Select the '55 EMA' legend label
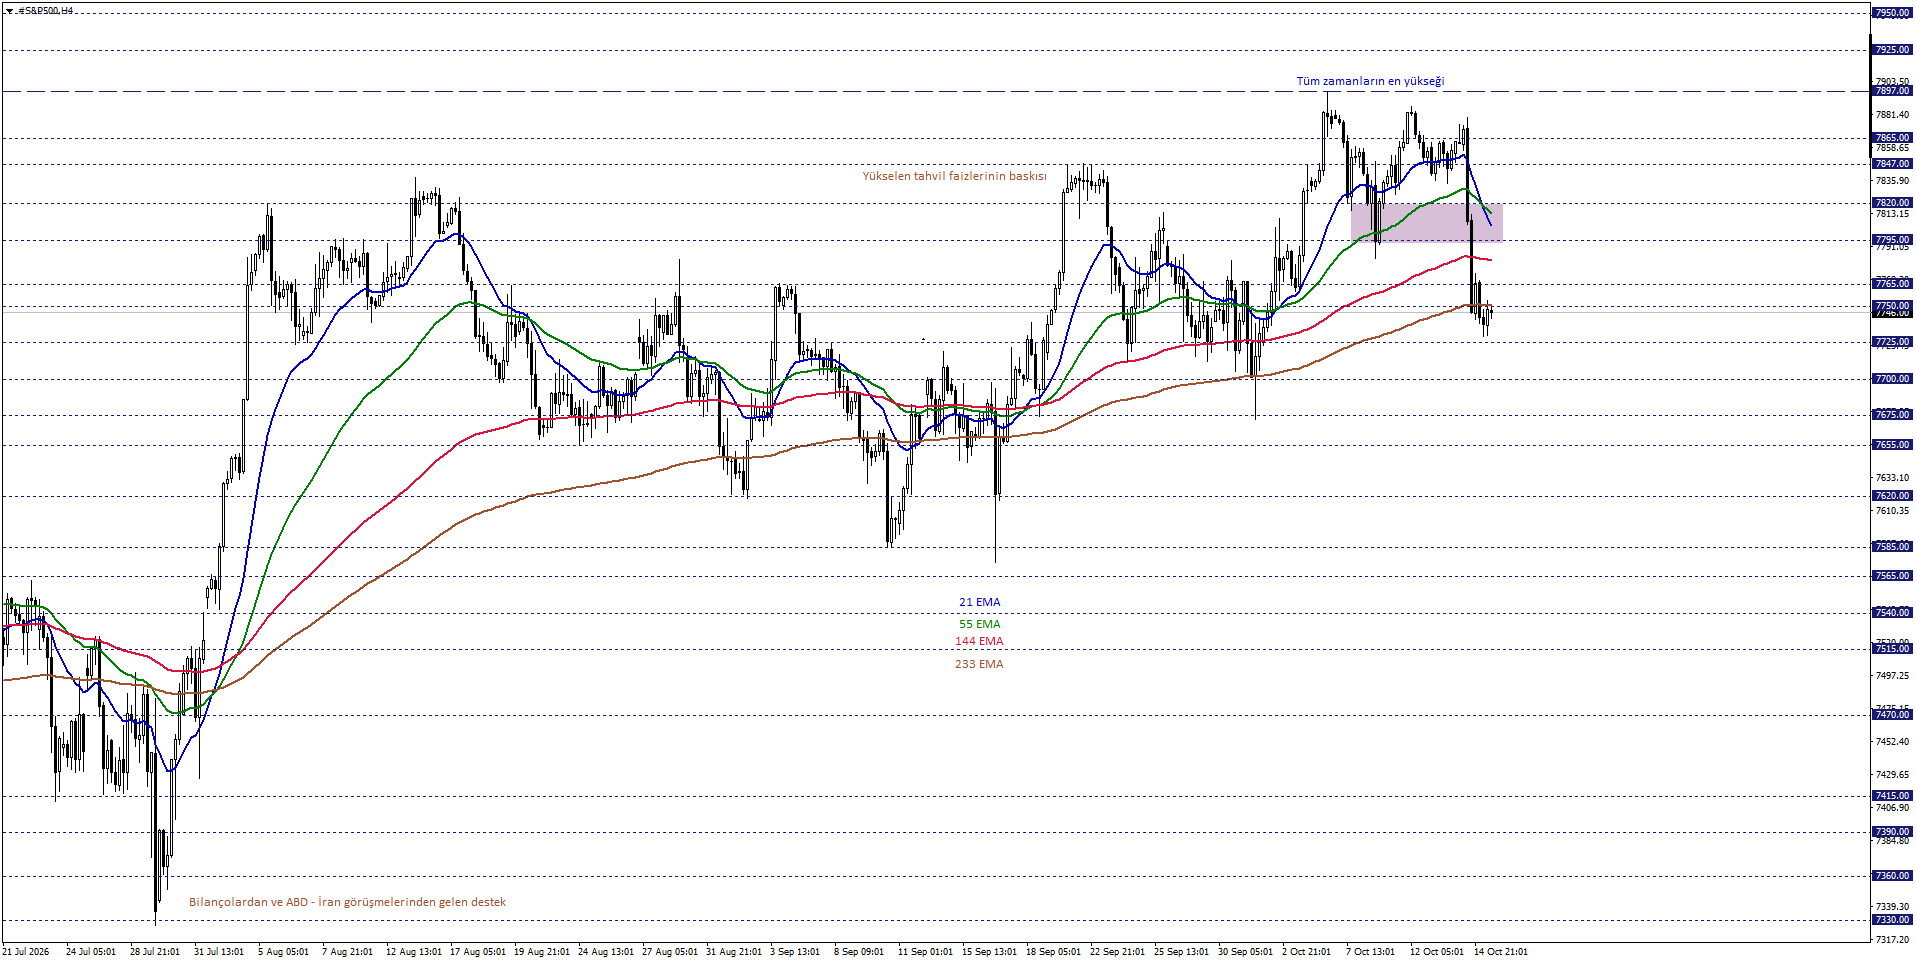Image resolution: width=1916 pixels, height=963 pixels. (979, 624)
